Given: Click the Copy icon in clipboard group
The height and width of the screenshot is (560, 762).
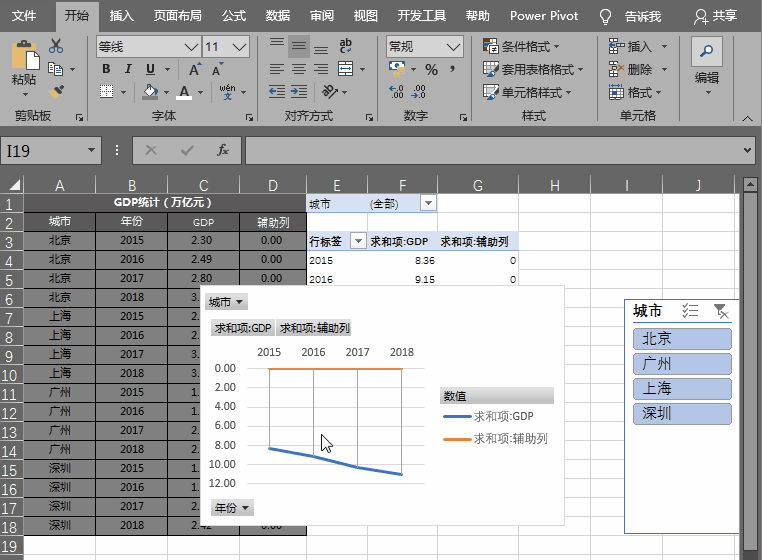Looking at the screenshot, I should pos(55,69).
